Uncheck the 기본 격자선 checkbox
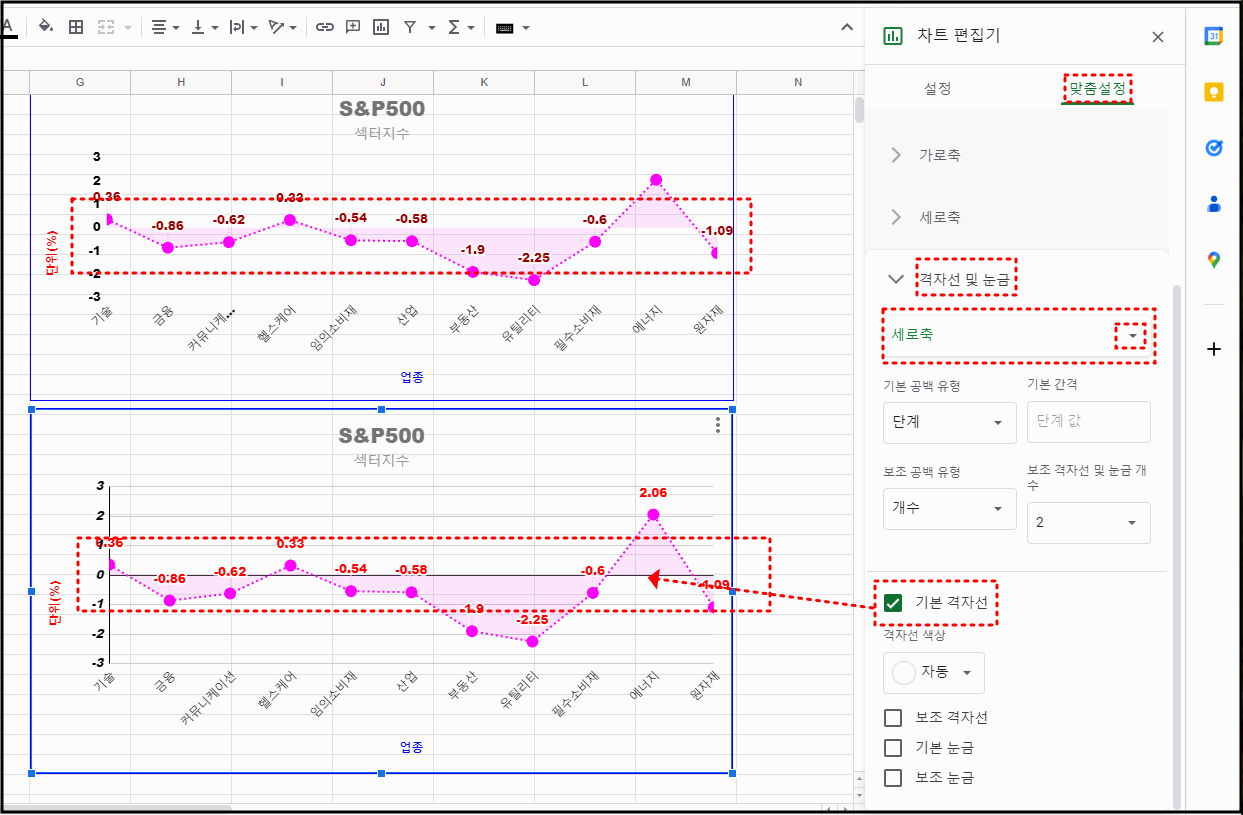This screenshot has width=1243, height=815. click(x=893, y=603)
